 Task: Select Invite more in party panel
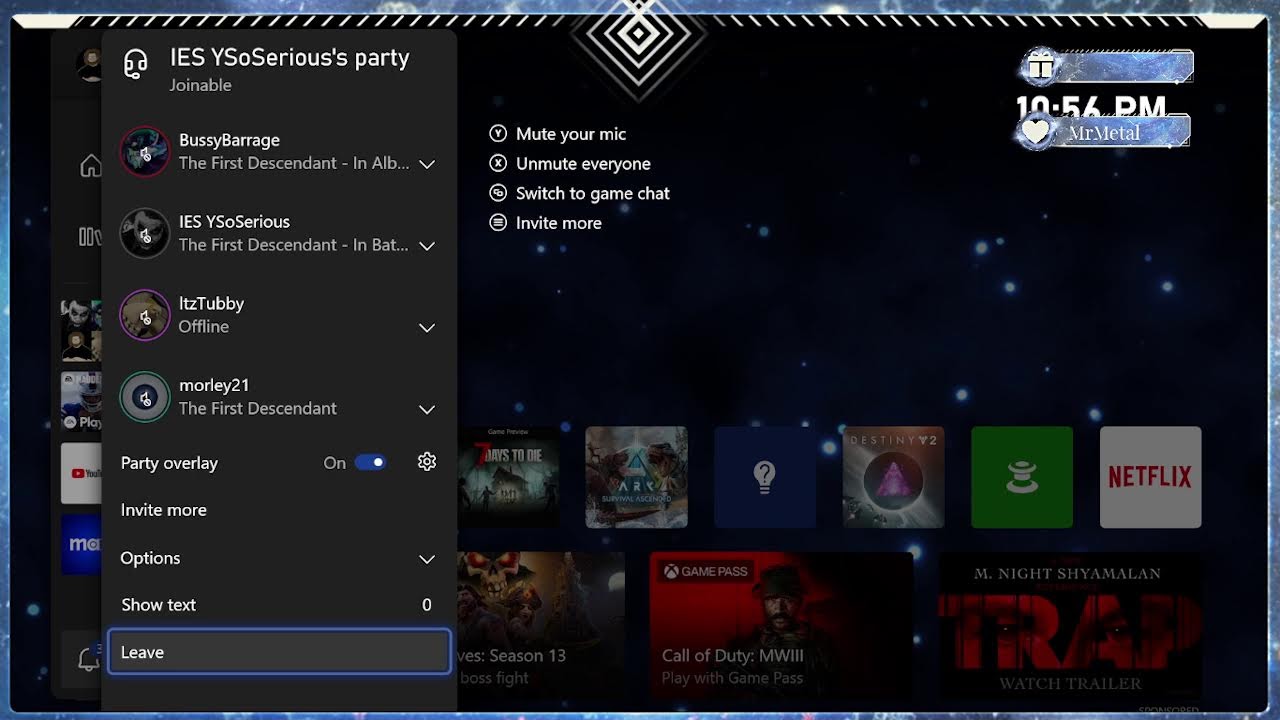[279, 510]
